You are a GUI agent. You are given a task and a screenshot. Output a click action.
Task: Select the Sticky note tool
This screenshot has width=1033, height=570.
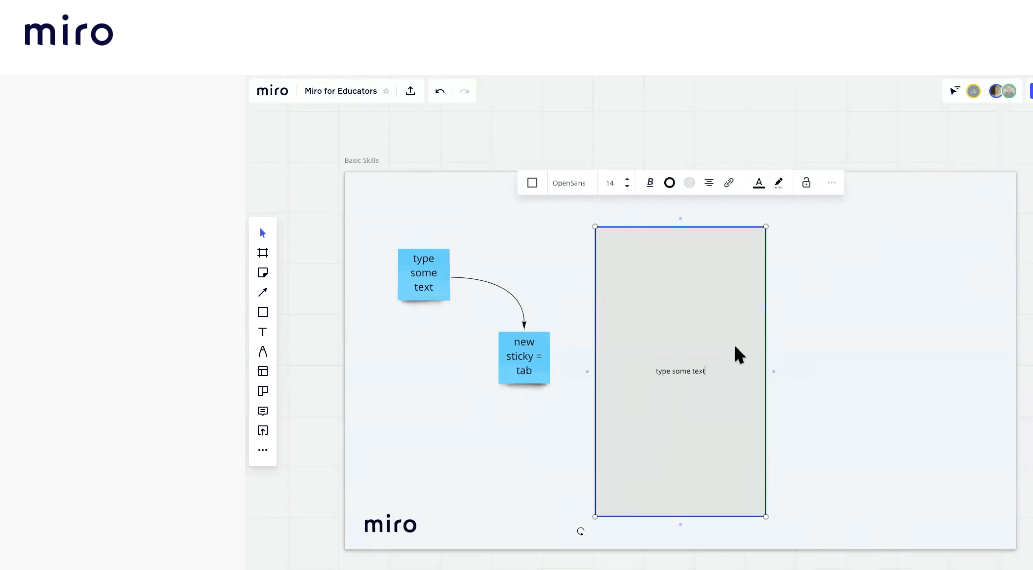click(263, 273)
